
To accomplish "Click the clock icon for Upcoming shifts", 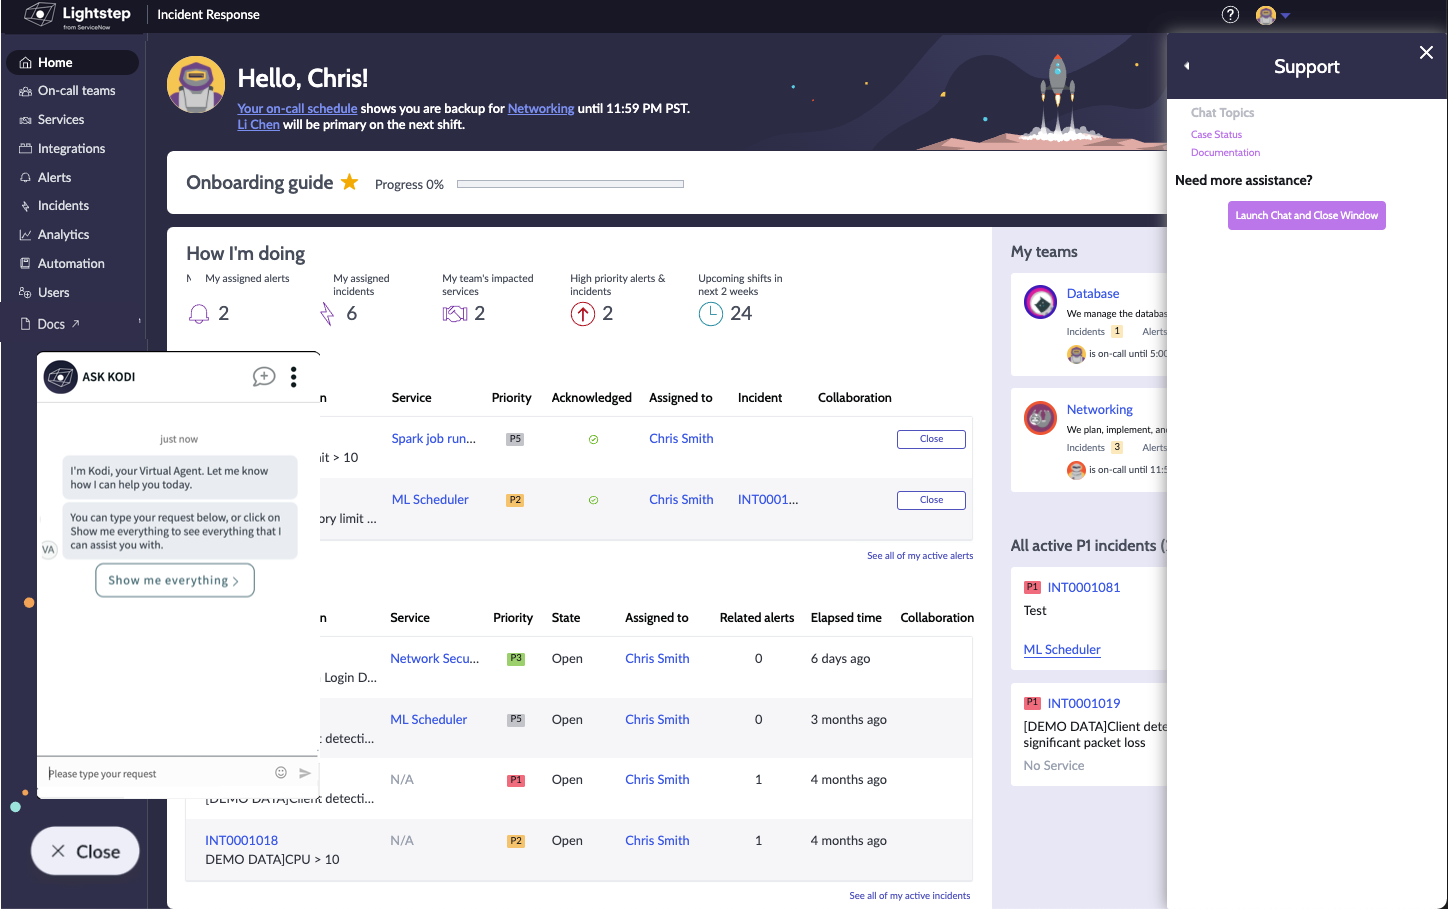I will (710, 314).
